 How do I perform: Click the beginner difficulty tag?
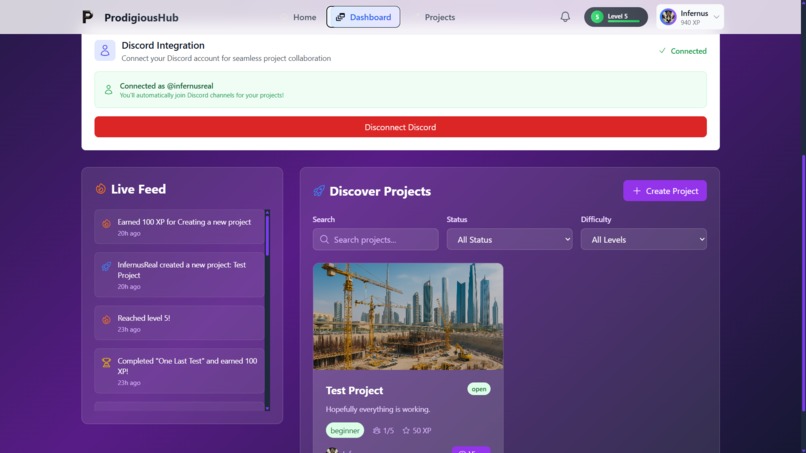tap(344, 430)
